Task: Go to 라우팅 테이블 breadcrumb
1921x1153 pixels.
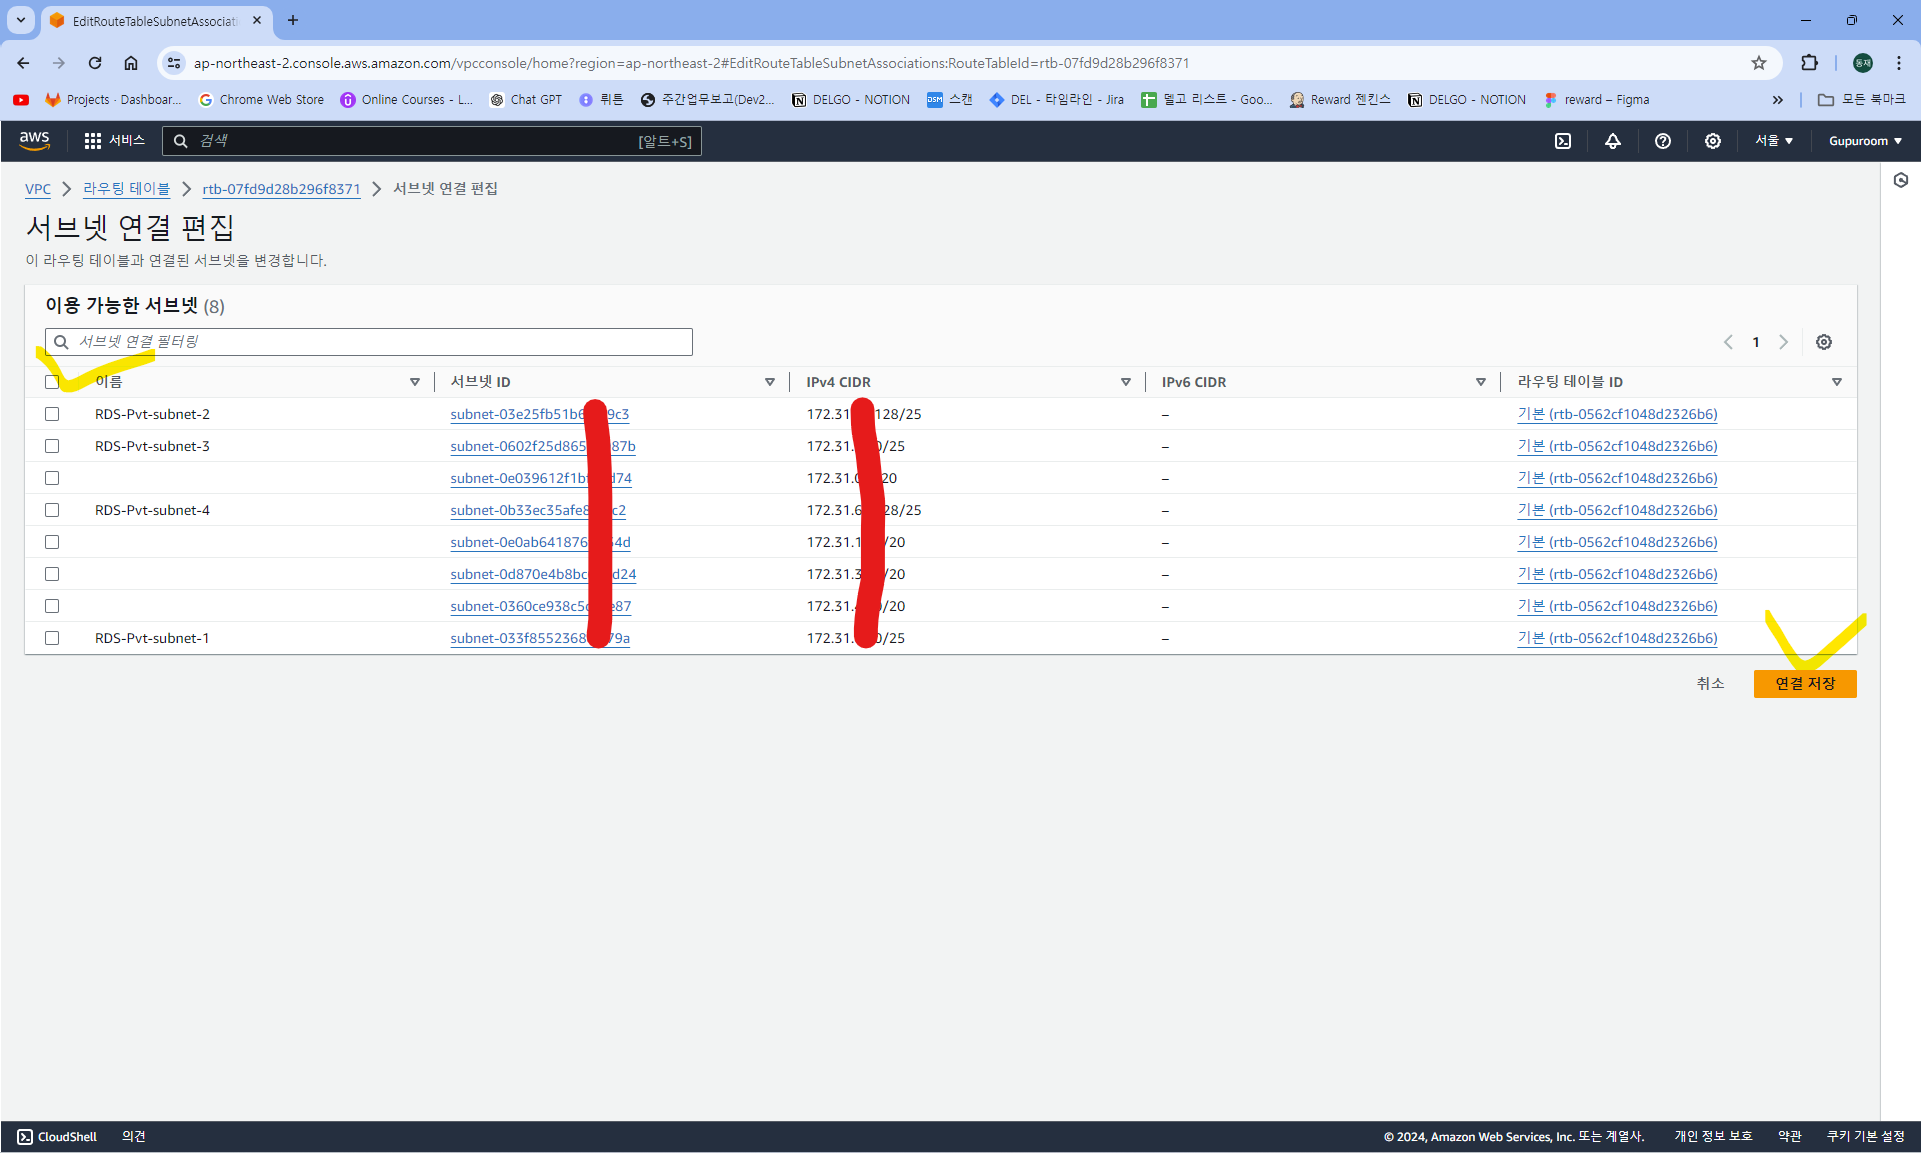Action: pos(126,189)
